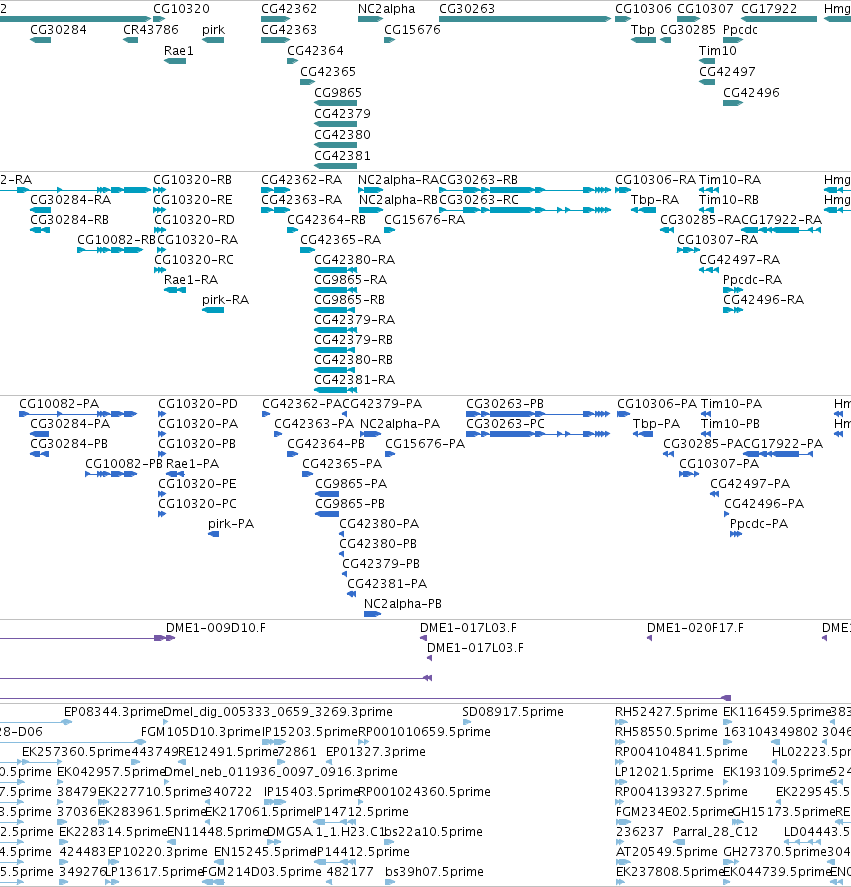Click protein CG17922-PA
Viewport: 851px width, 887px height.
click(783, 444)
